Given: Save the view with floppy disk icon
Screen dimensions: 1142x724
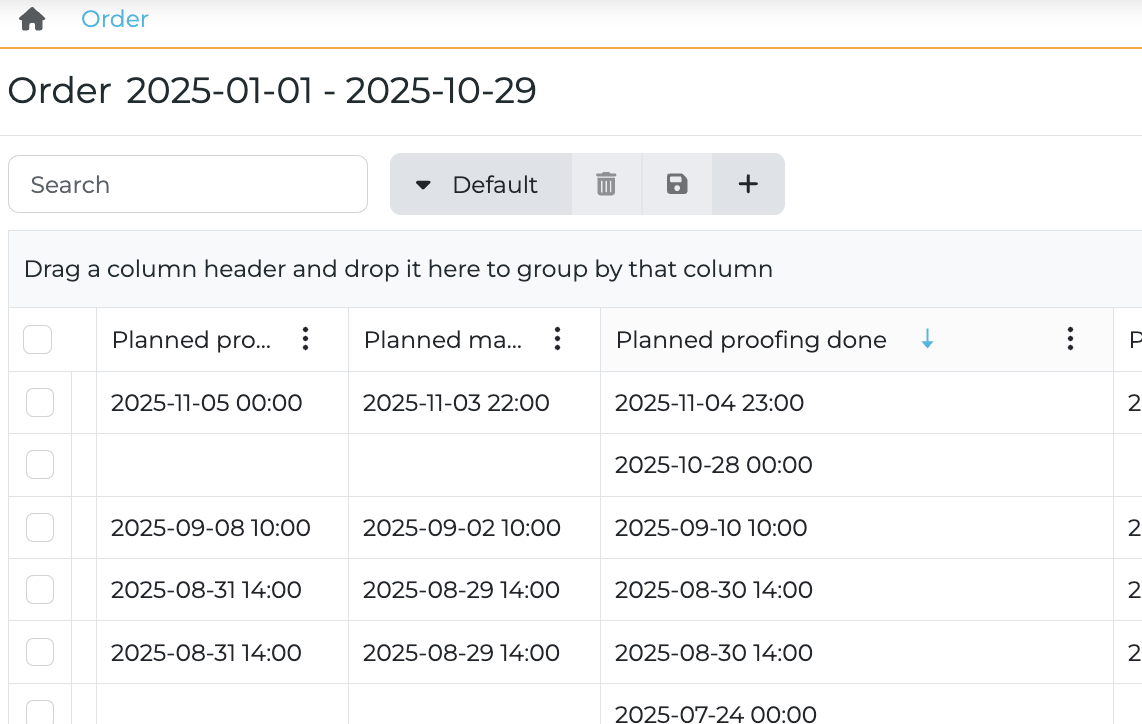Looking at the screenshot, I should (x=677, y=184).
